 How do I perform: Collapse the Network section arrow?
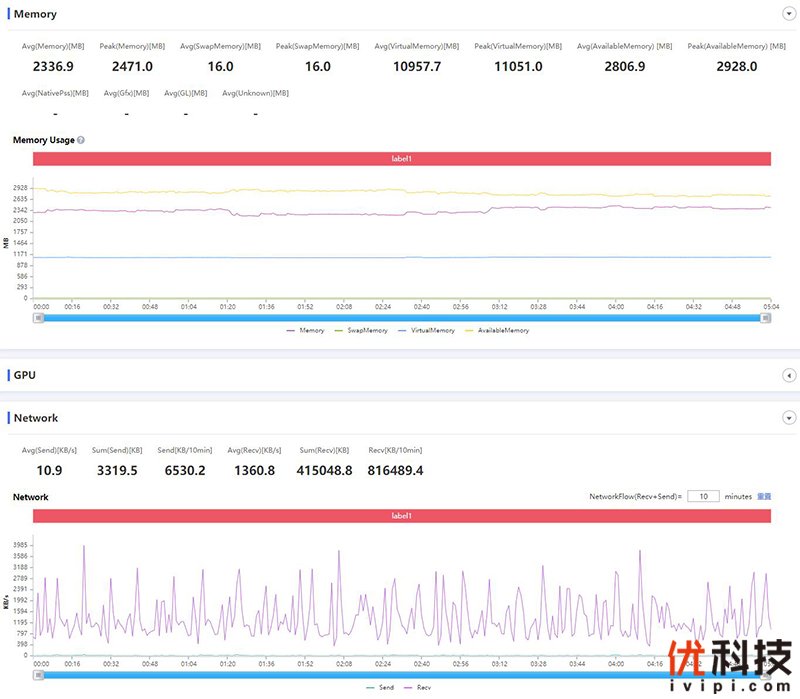coord(789,418)
